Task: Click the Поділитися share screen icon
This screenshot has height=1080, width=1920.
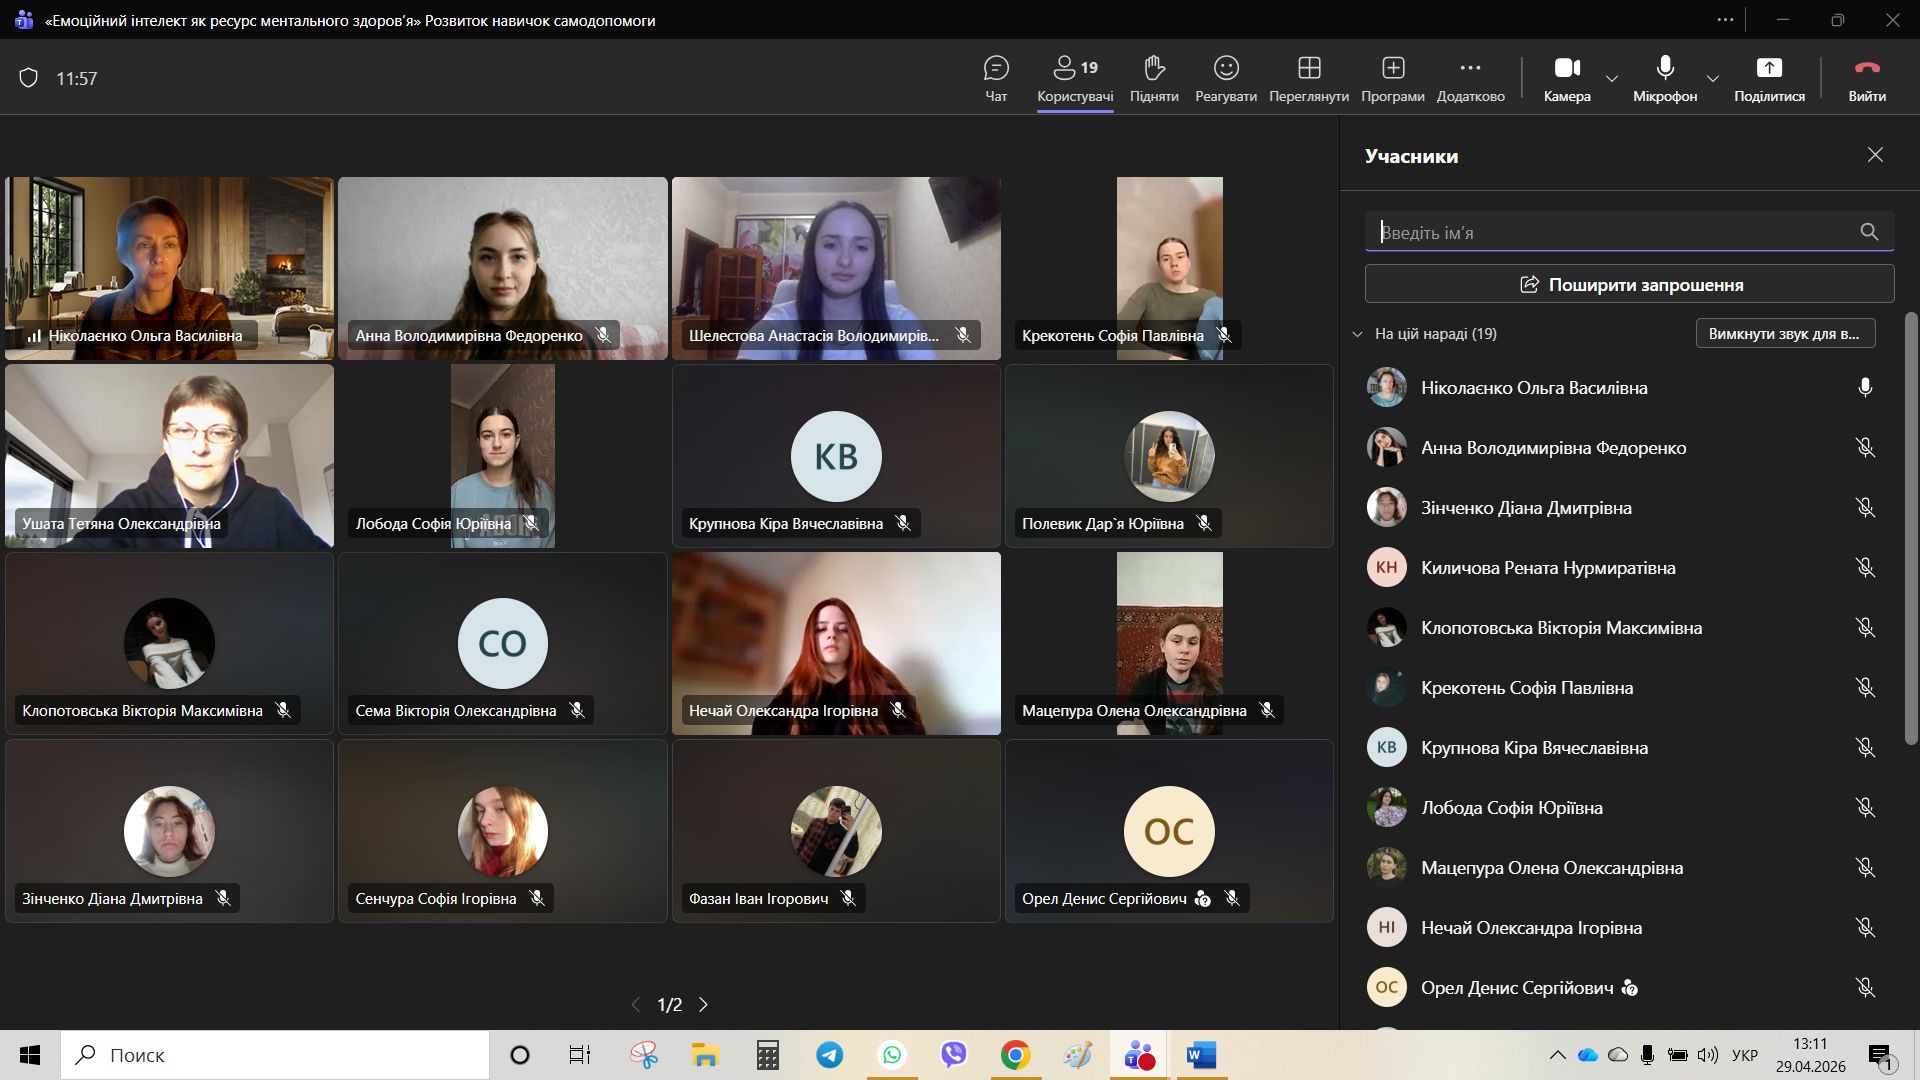Action: (x=1769, y=68)
